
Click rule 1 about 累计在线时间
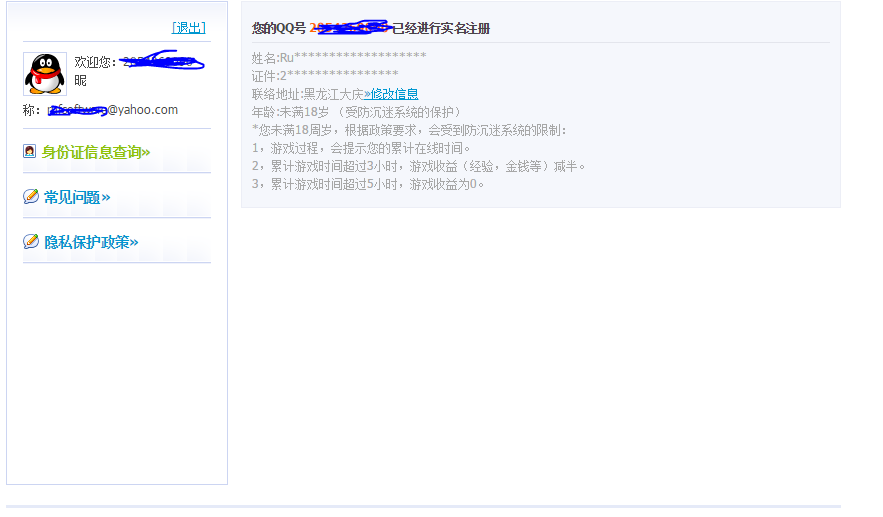(x=361, y=148)
